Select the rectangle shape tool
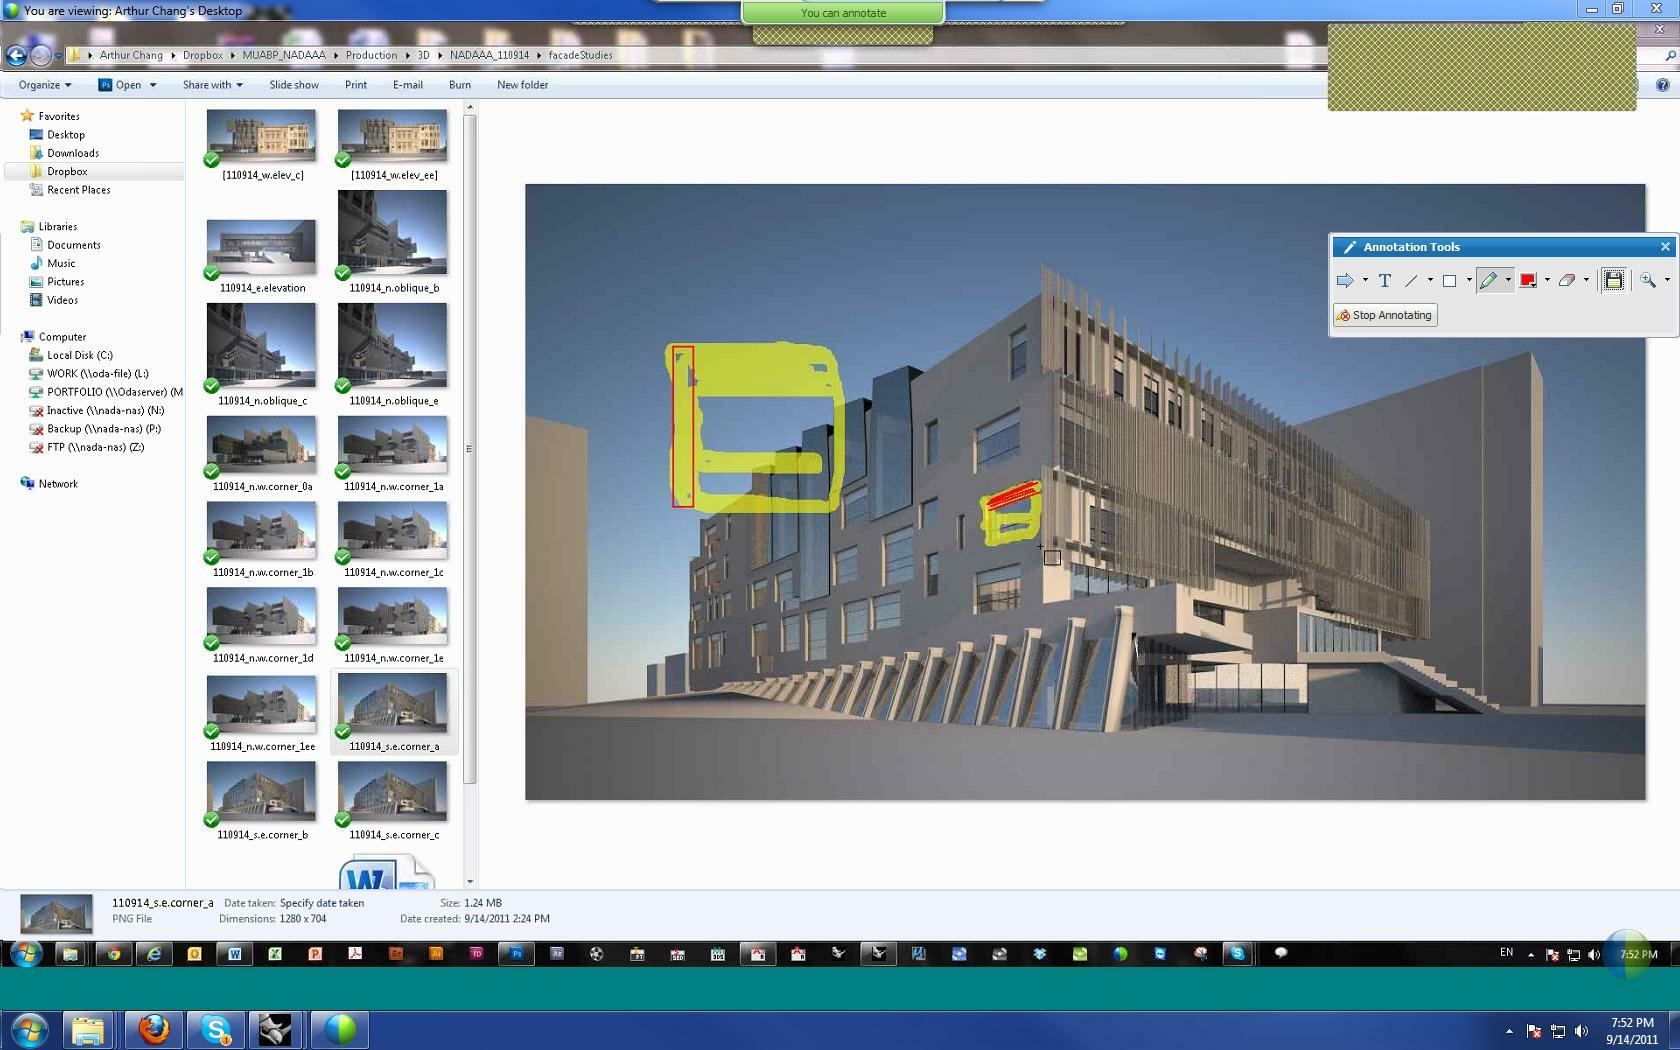 [x=1449, y=281]
